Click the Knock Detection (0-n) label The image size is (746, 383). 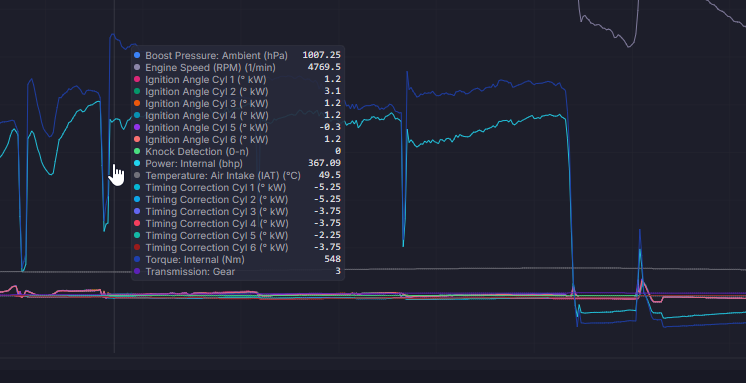pyautogui.click(x=197, y=151)
